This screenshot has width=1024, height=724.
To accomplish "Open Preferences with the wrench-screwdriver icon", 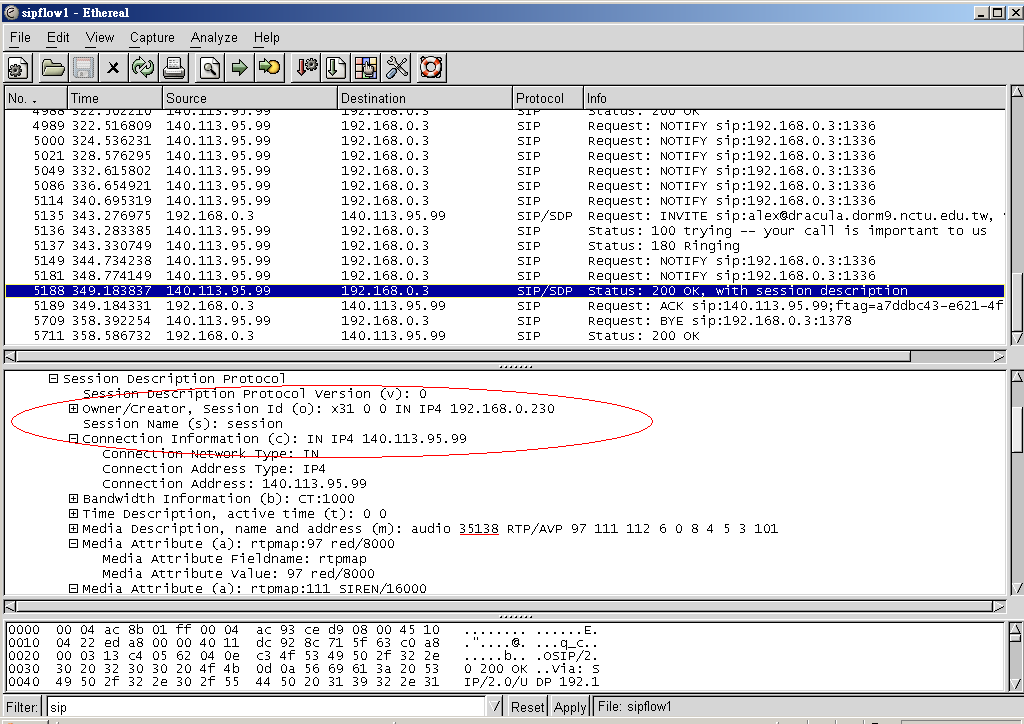I will [x=397, y=68].
